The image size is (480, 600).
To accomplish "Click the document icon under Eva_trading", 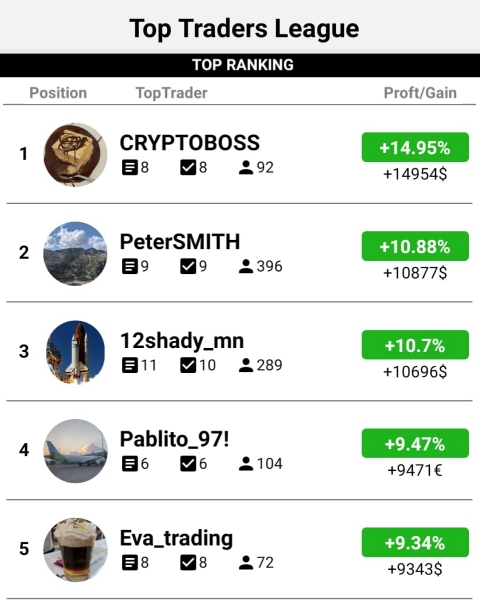I will tap(130, 562).
